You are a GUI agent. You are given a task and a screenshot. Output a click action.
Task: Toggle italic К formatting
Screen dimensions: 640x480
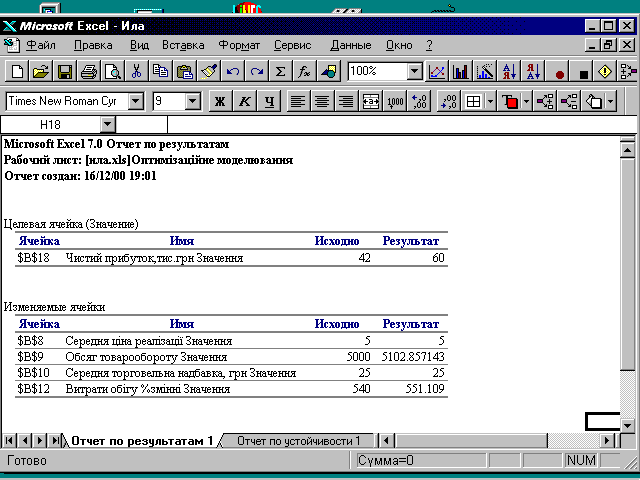tap(244, 101)
